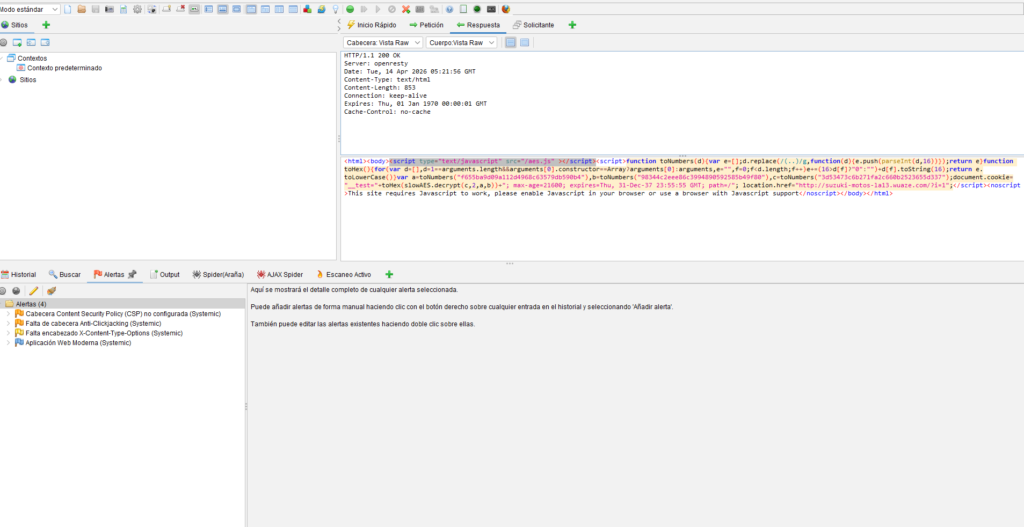Toggle Full Layout option

point(236,9)
